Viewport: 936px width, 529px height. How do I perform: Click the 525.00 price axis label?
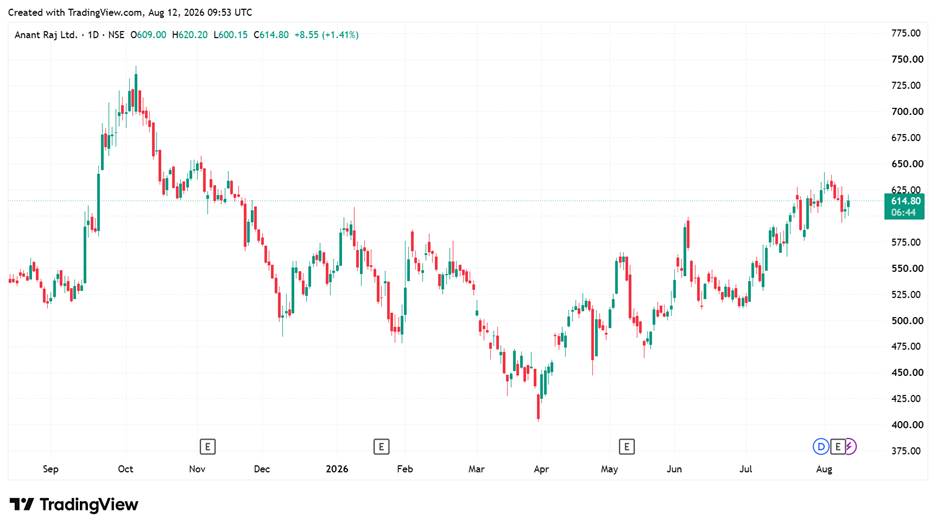(906, 294)
